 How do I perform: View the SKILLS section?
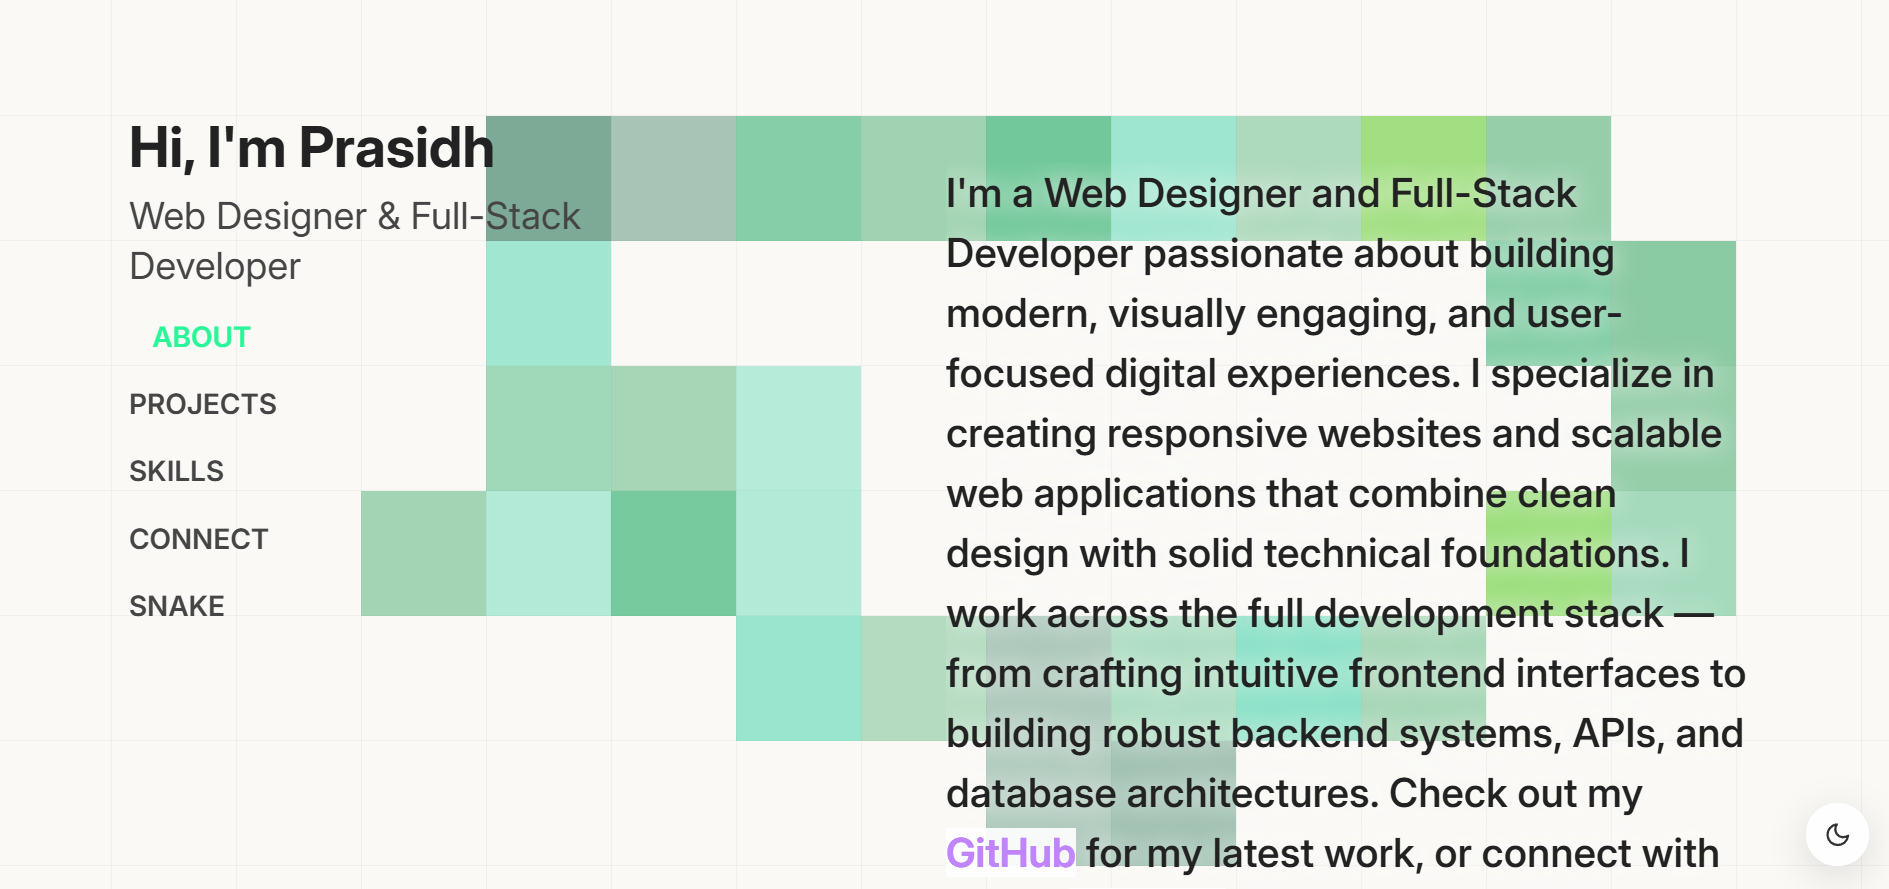[176, 470]
